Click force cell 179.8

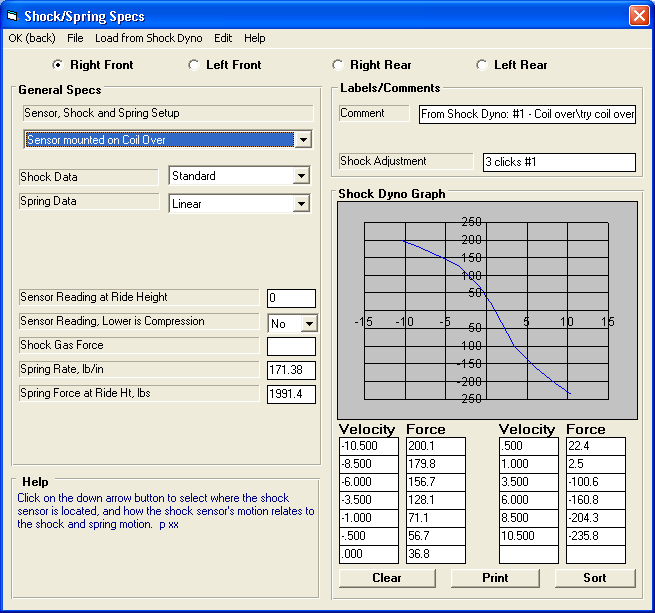(x=436, y=464)
